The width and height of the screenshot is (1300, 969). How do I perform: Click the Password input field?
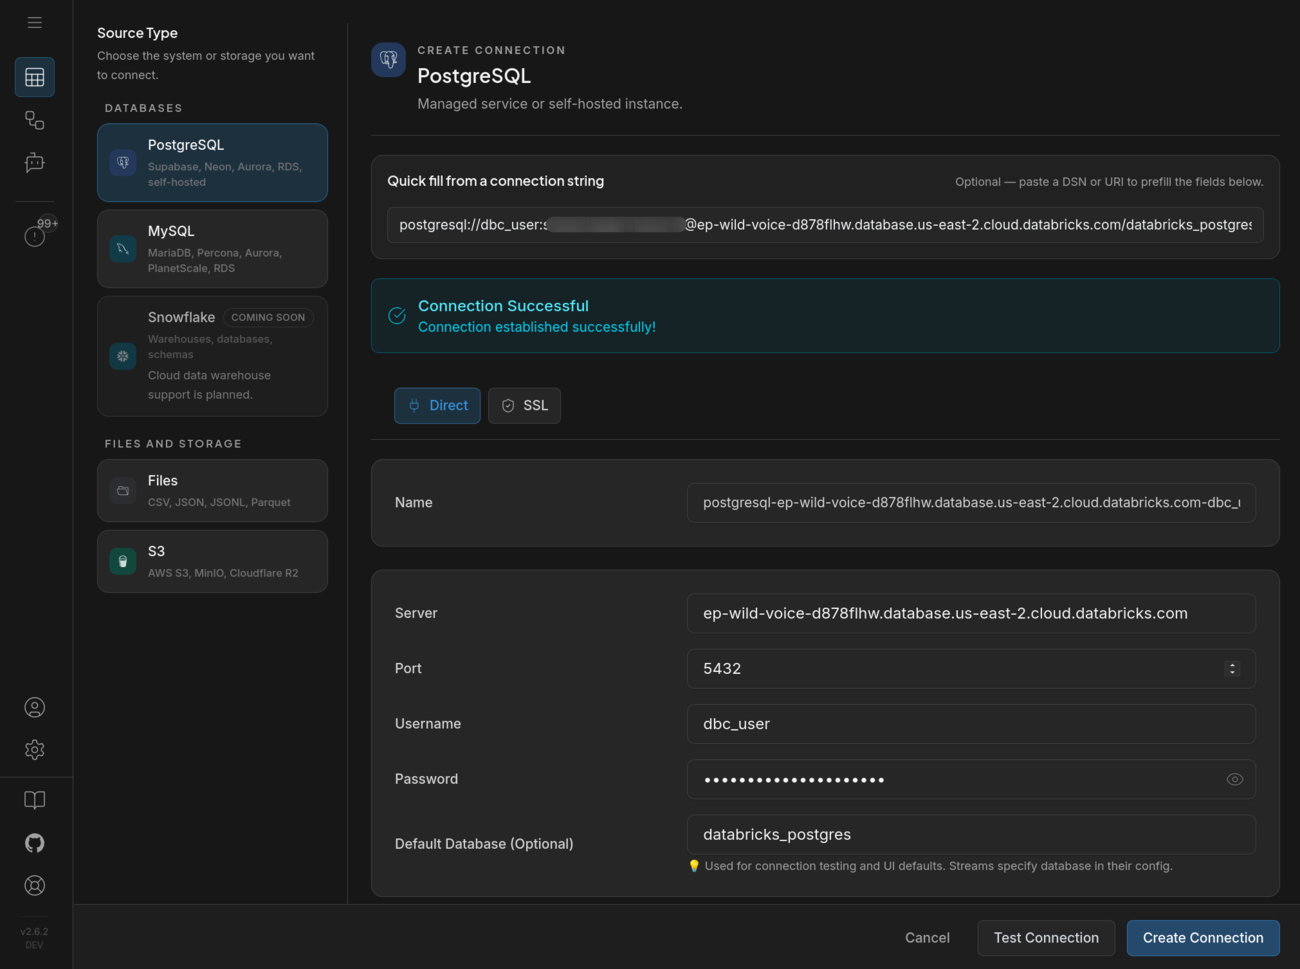(971, 779)
